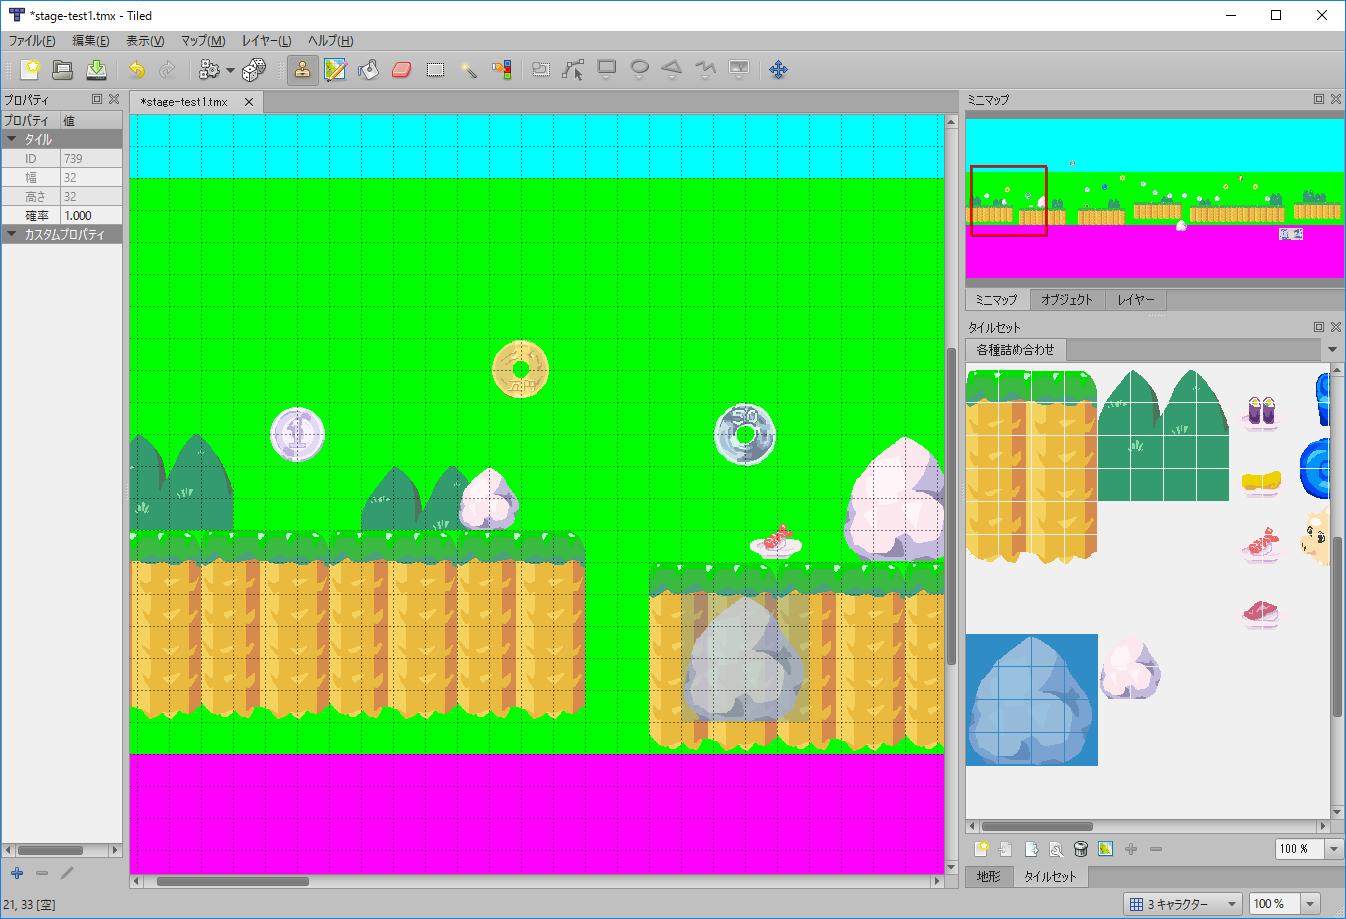Toggle random mode with the dice icon
Screen dimensions: 1346x919
pos(253,69)
